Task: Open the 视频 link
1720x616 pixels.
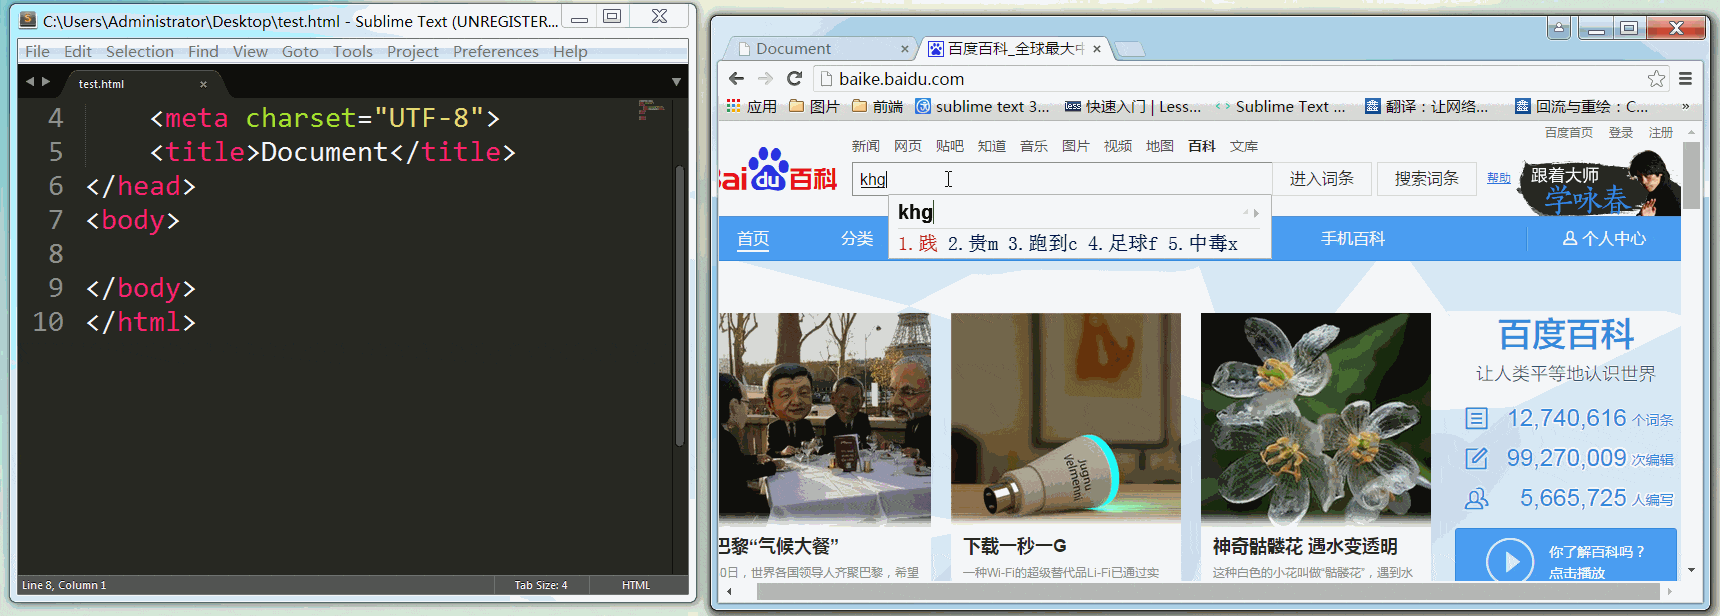Action: 1118,146
